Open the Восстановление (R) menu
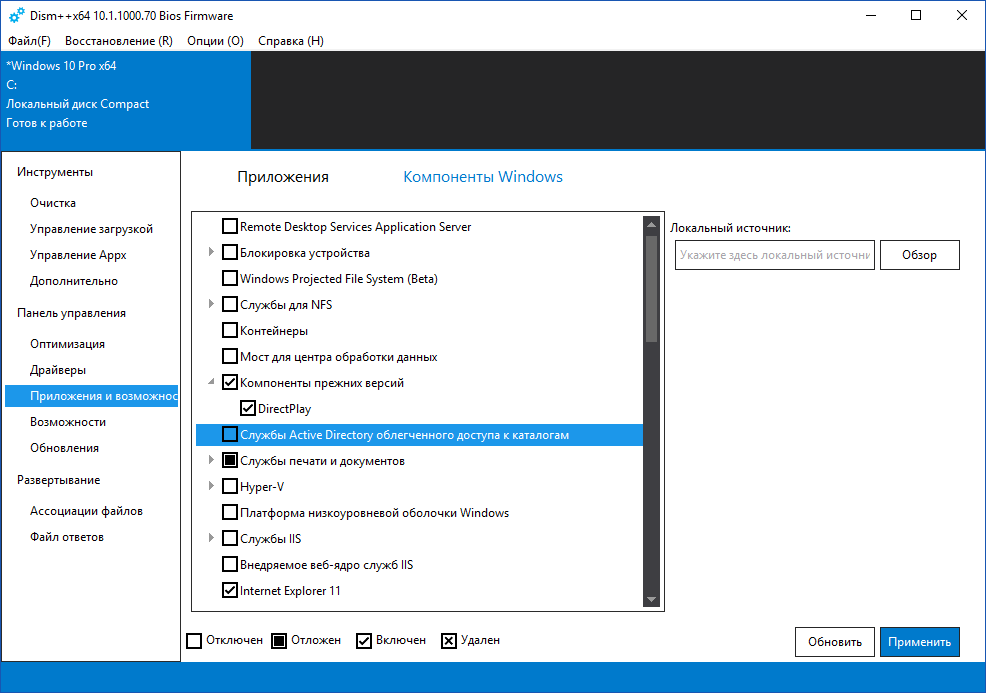This screenshot has width=986, height=693. click(119, 41)
